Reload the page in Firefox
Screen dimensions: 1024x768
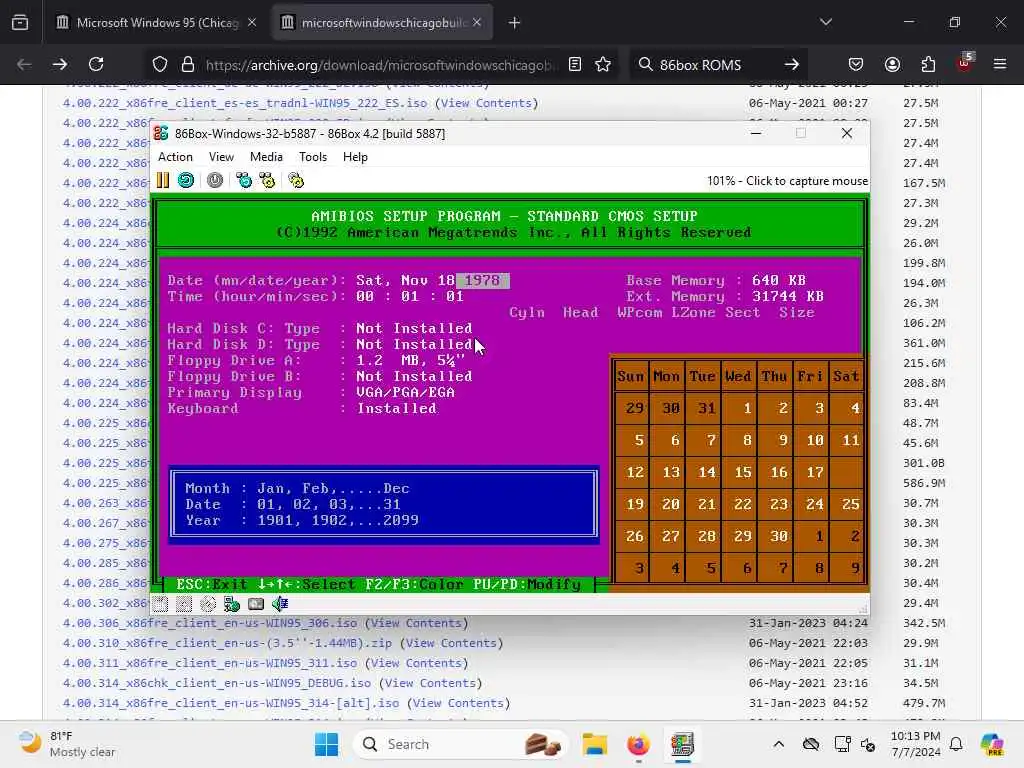[x=96, y=64]
